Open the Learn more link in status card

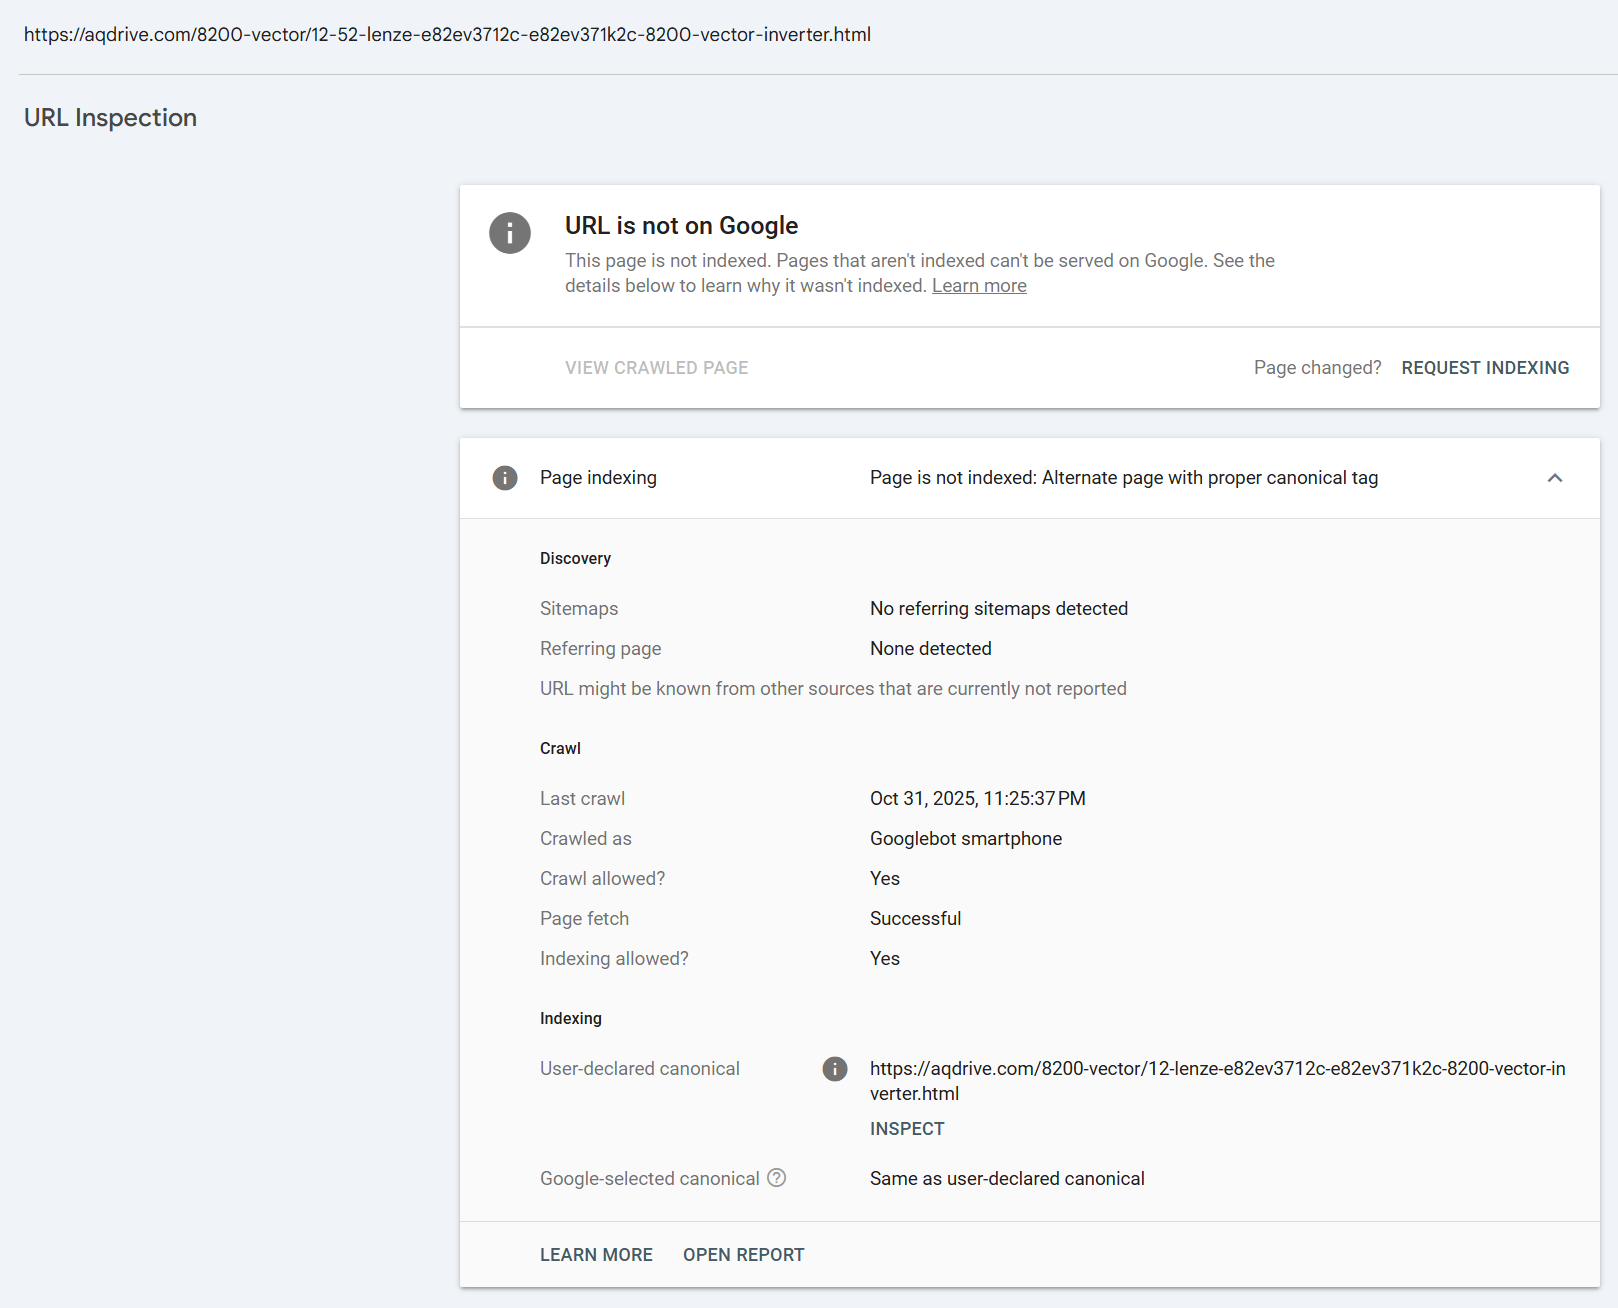click(x=979, y=286)
